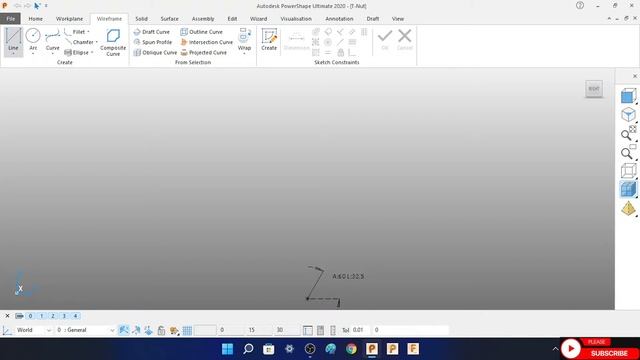This screenshot has width=640, height=360.
Task: Click the zoom to fit magnifier icon
Action: click(x=628, y=133)
